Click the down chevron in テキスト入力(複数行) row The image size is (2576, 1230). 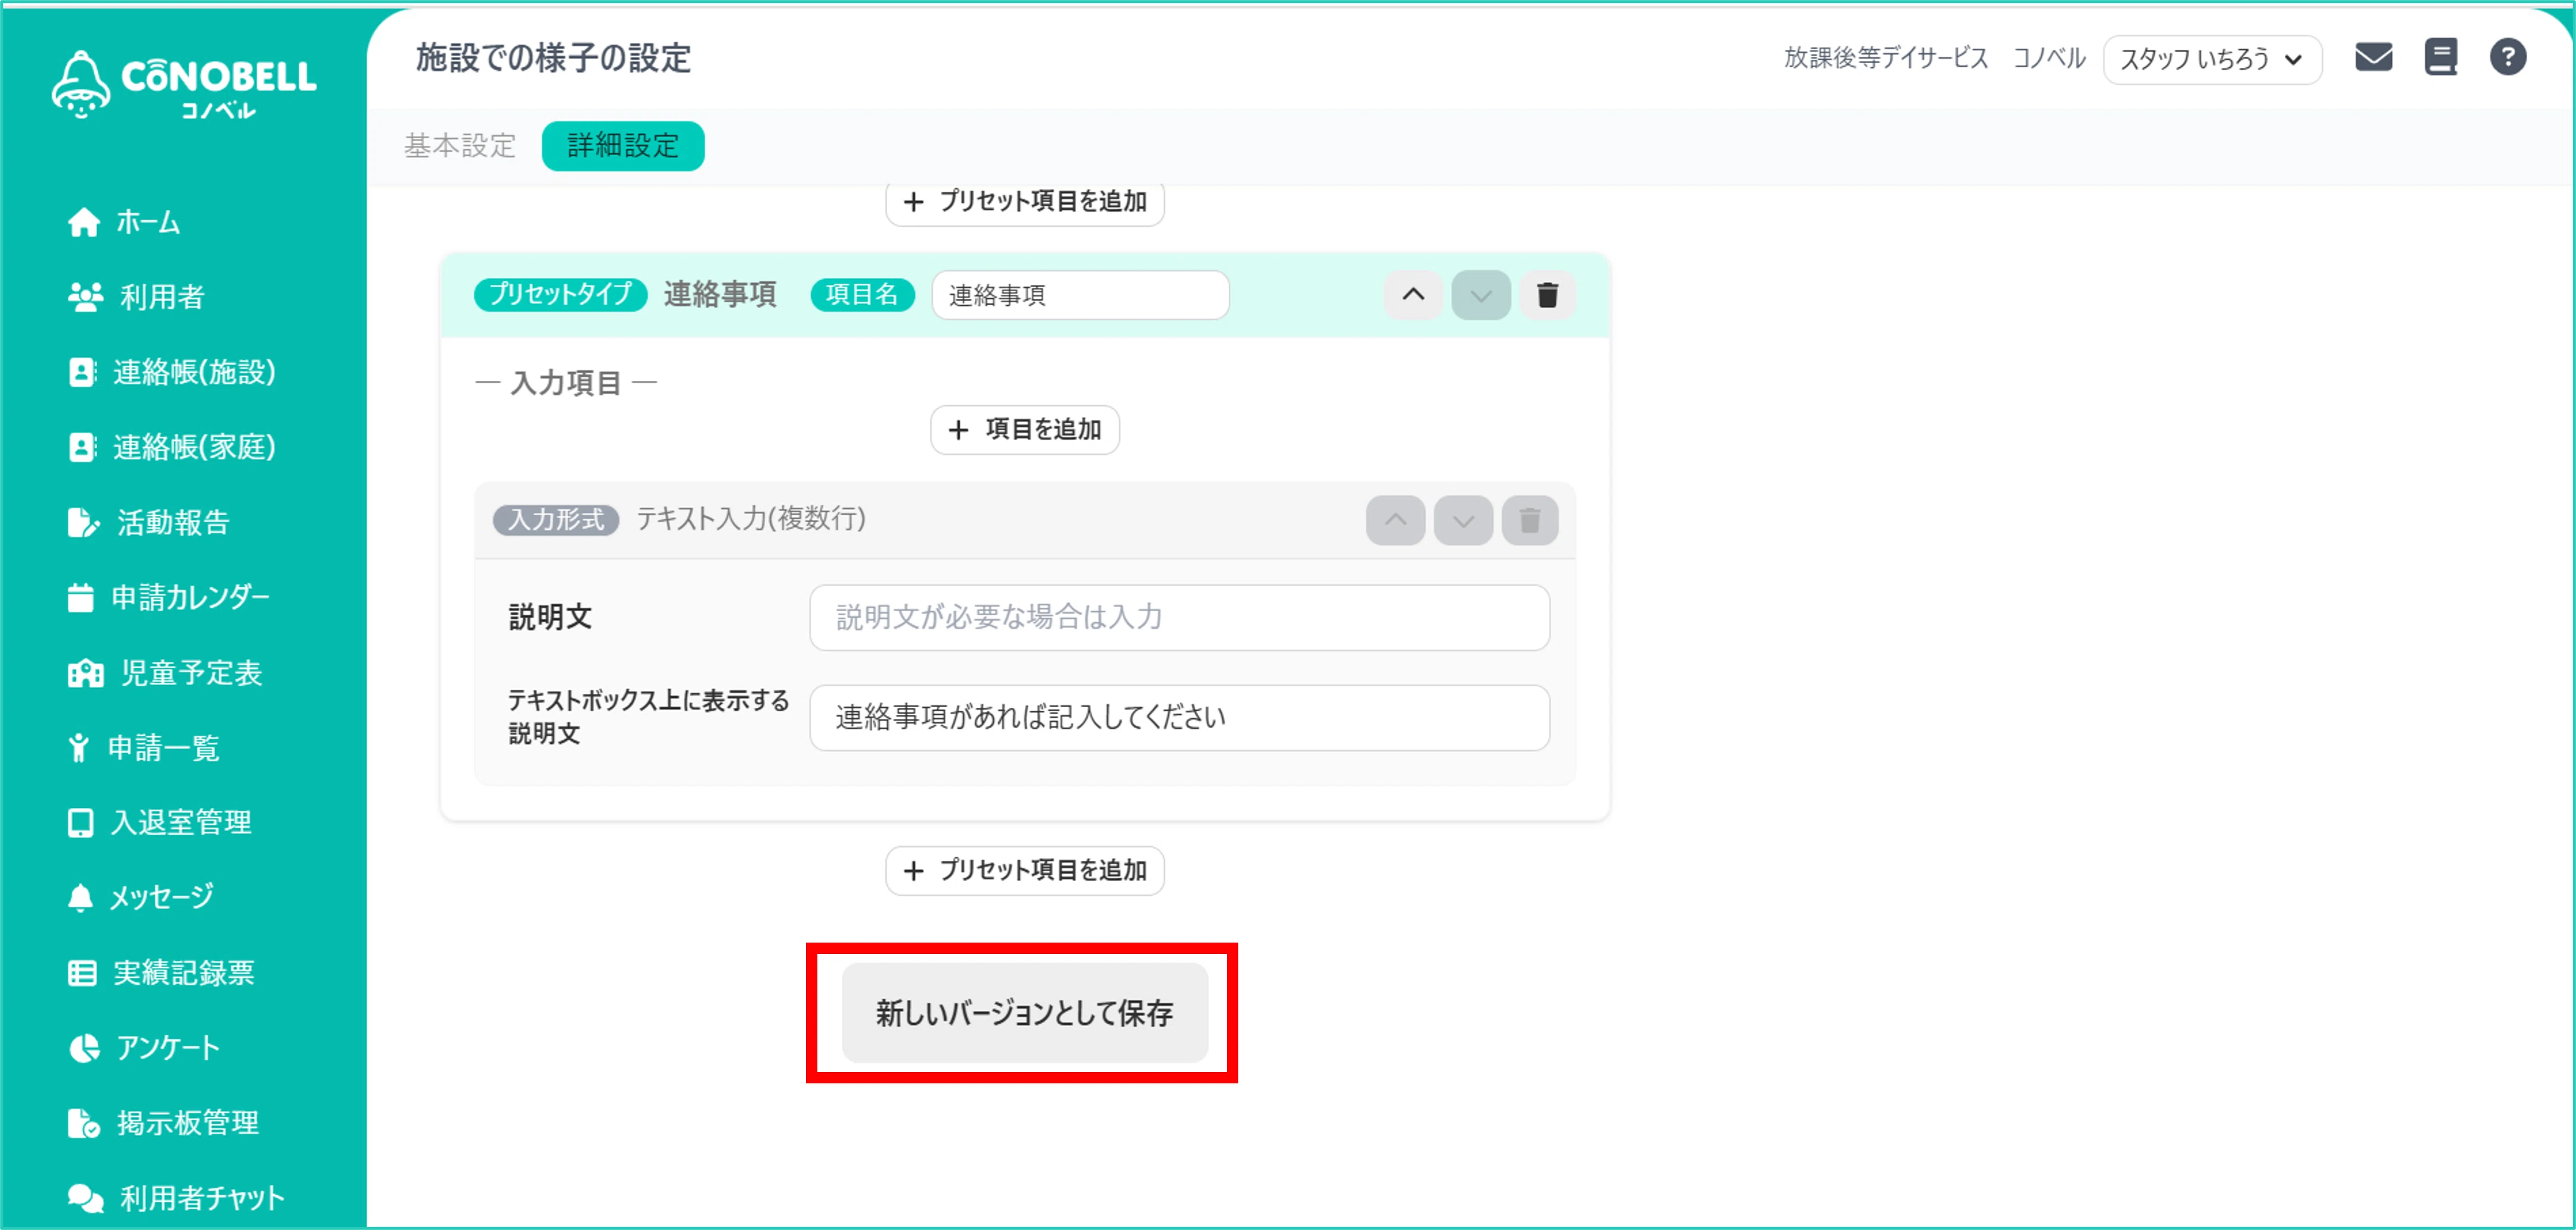(1463, 520)
